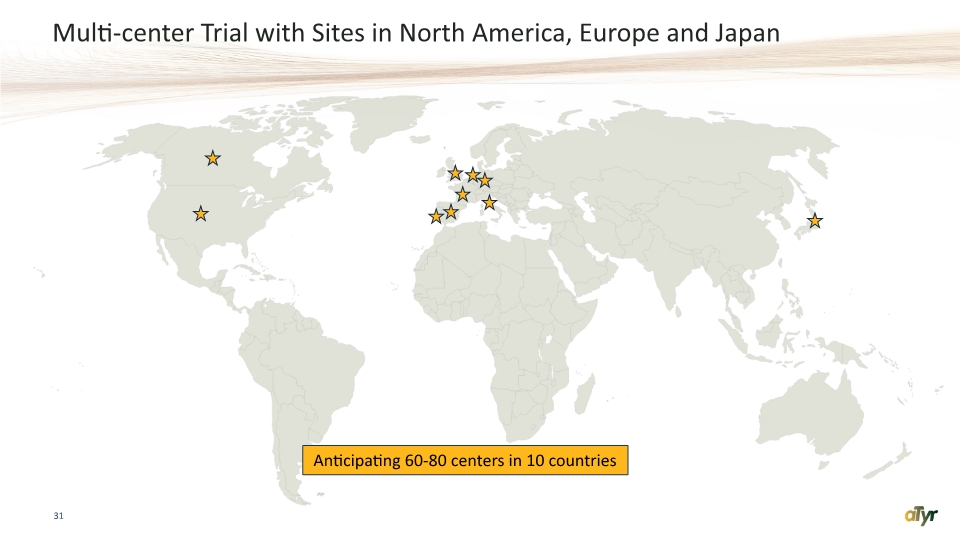The width and height of the screenshot is (960, 540).
Task: Click on Russia on the world map
Action: click(x=673, y=147)
